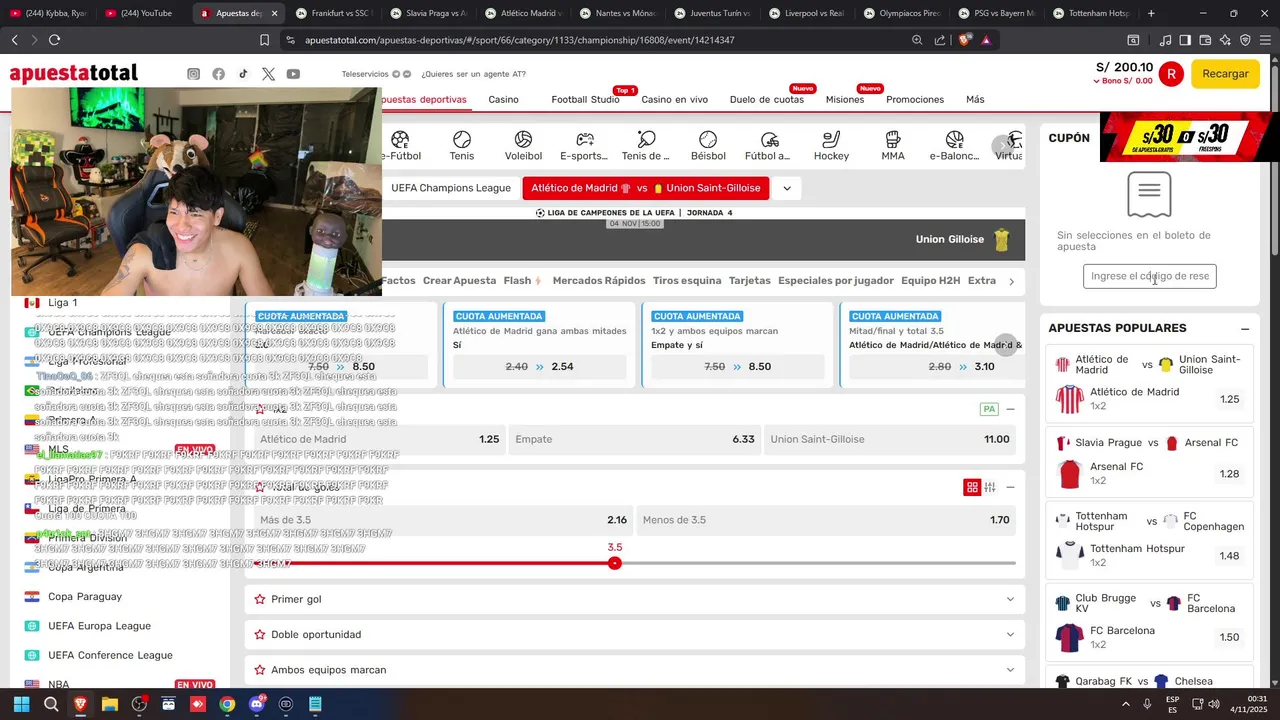
Task: Click the 3.5 goal-line slider handle
Action: [x=615, y=563]
